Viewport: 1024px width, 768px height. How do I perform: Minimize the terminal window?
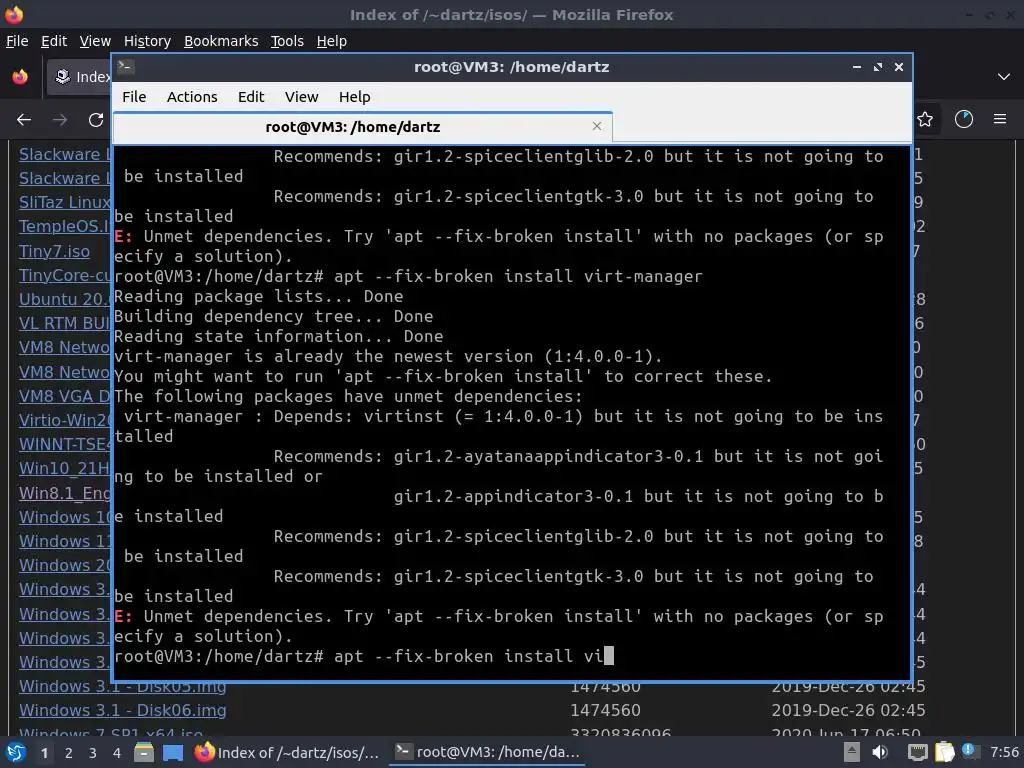click(857, 67)
